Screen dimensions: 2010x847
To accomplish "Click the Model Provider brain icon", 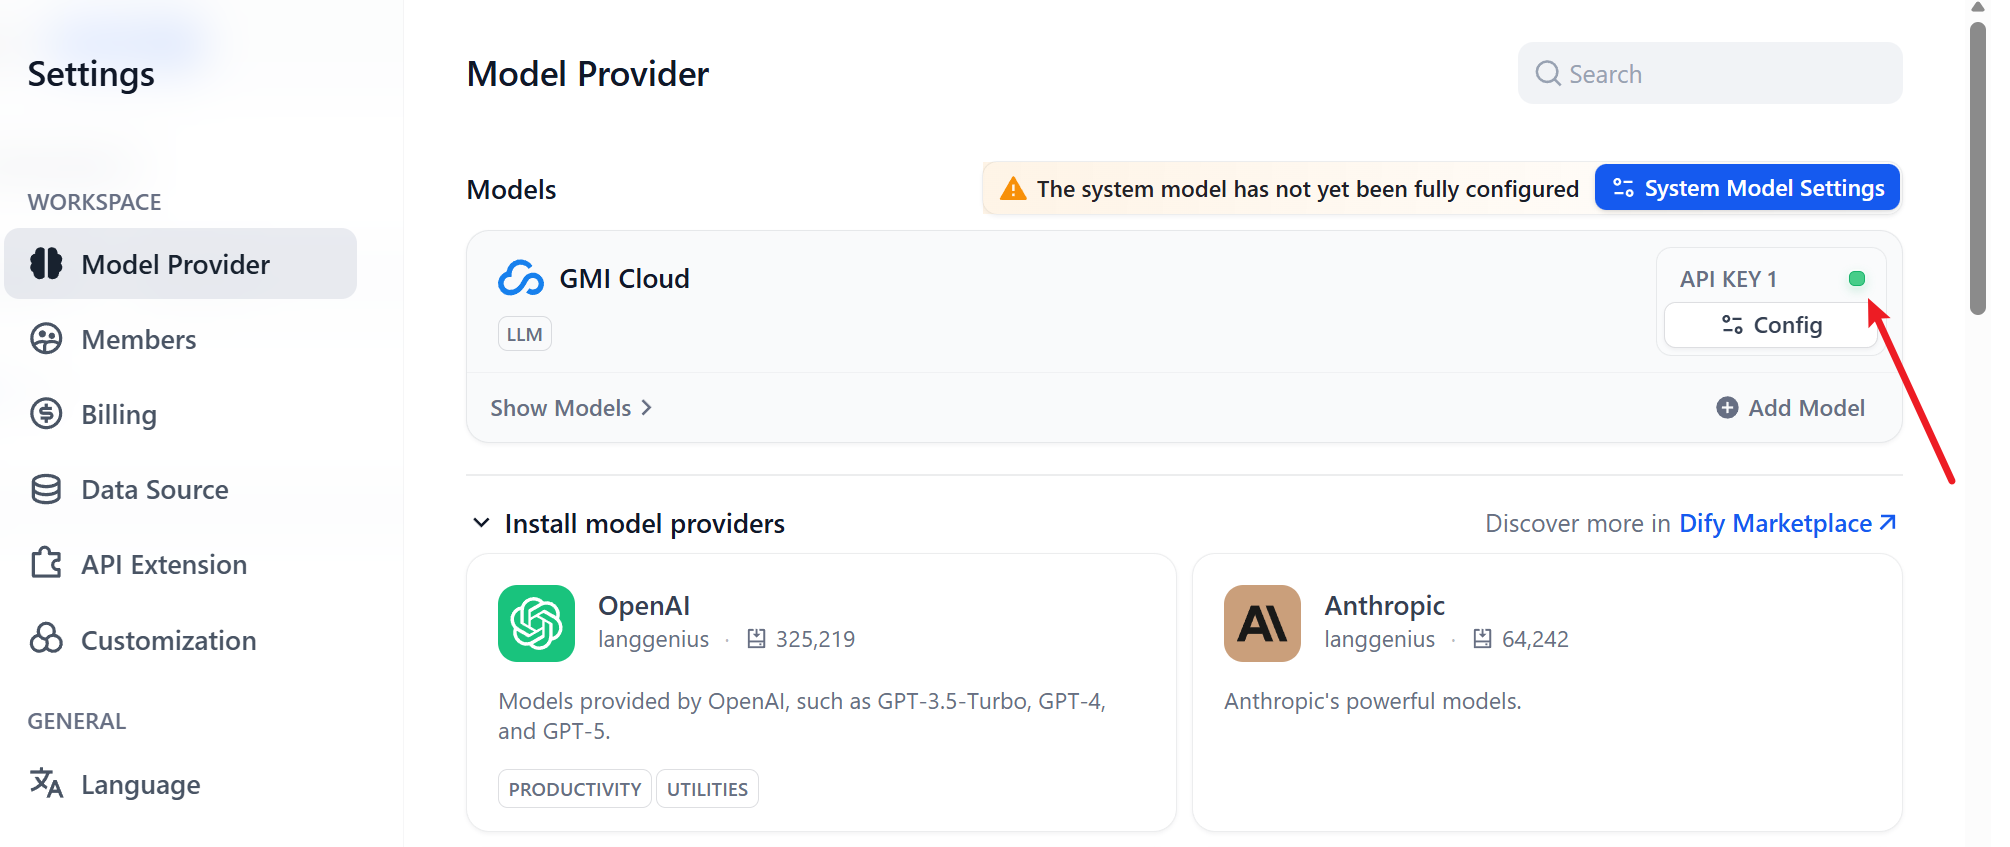I will 46,263.
